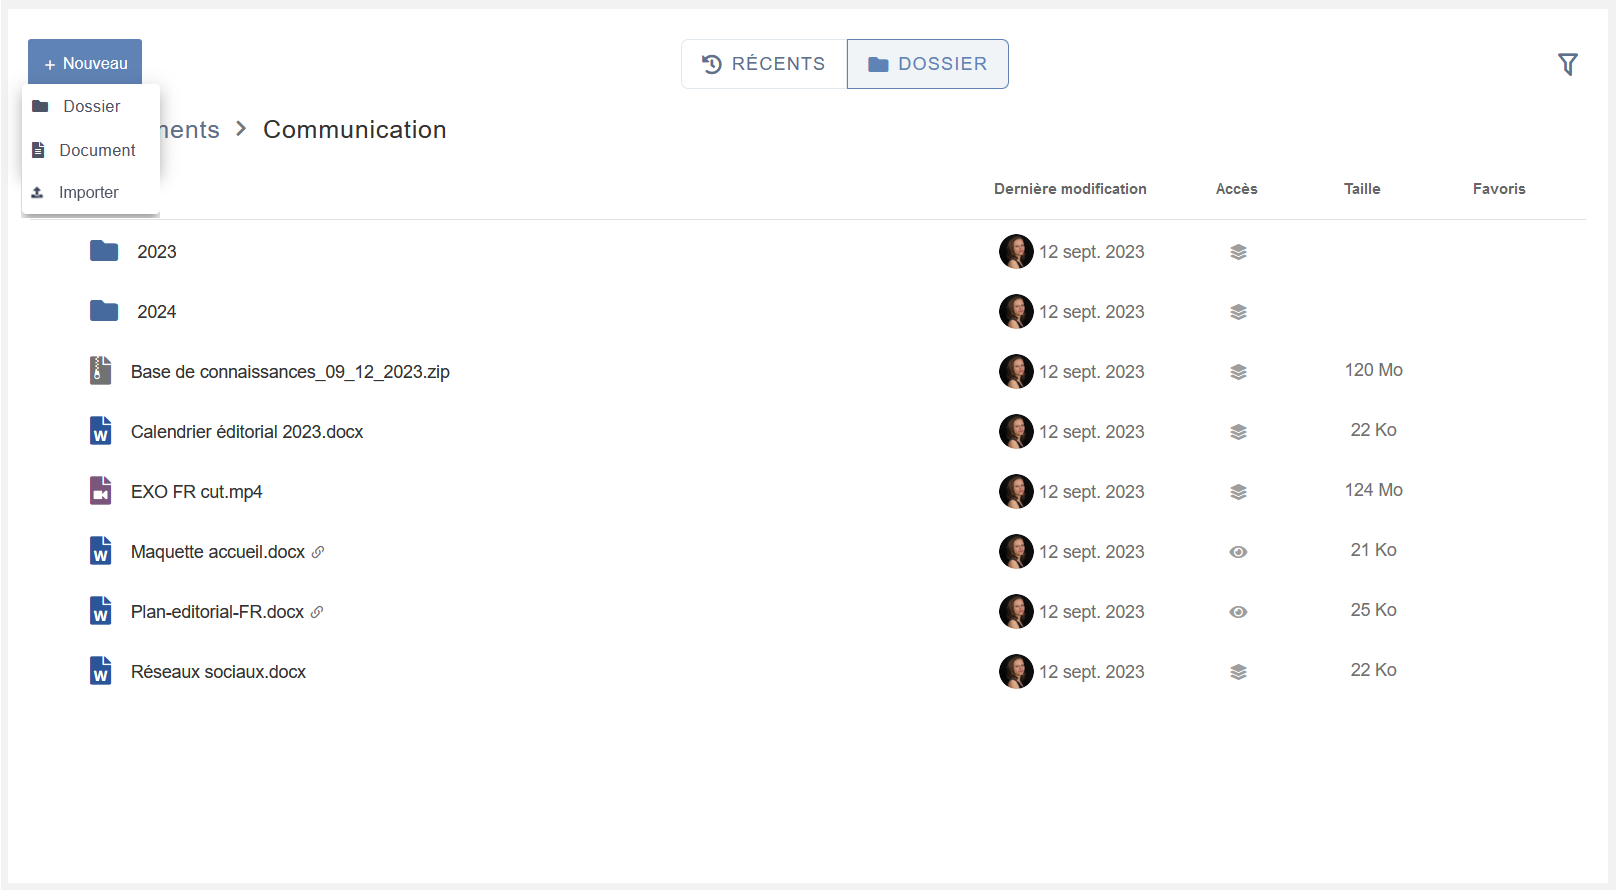The height and width of the screenshot is (890, 1617).
Task: Click the eye access icon for Maquette accueil.docx
Action: point(1238,552)
